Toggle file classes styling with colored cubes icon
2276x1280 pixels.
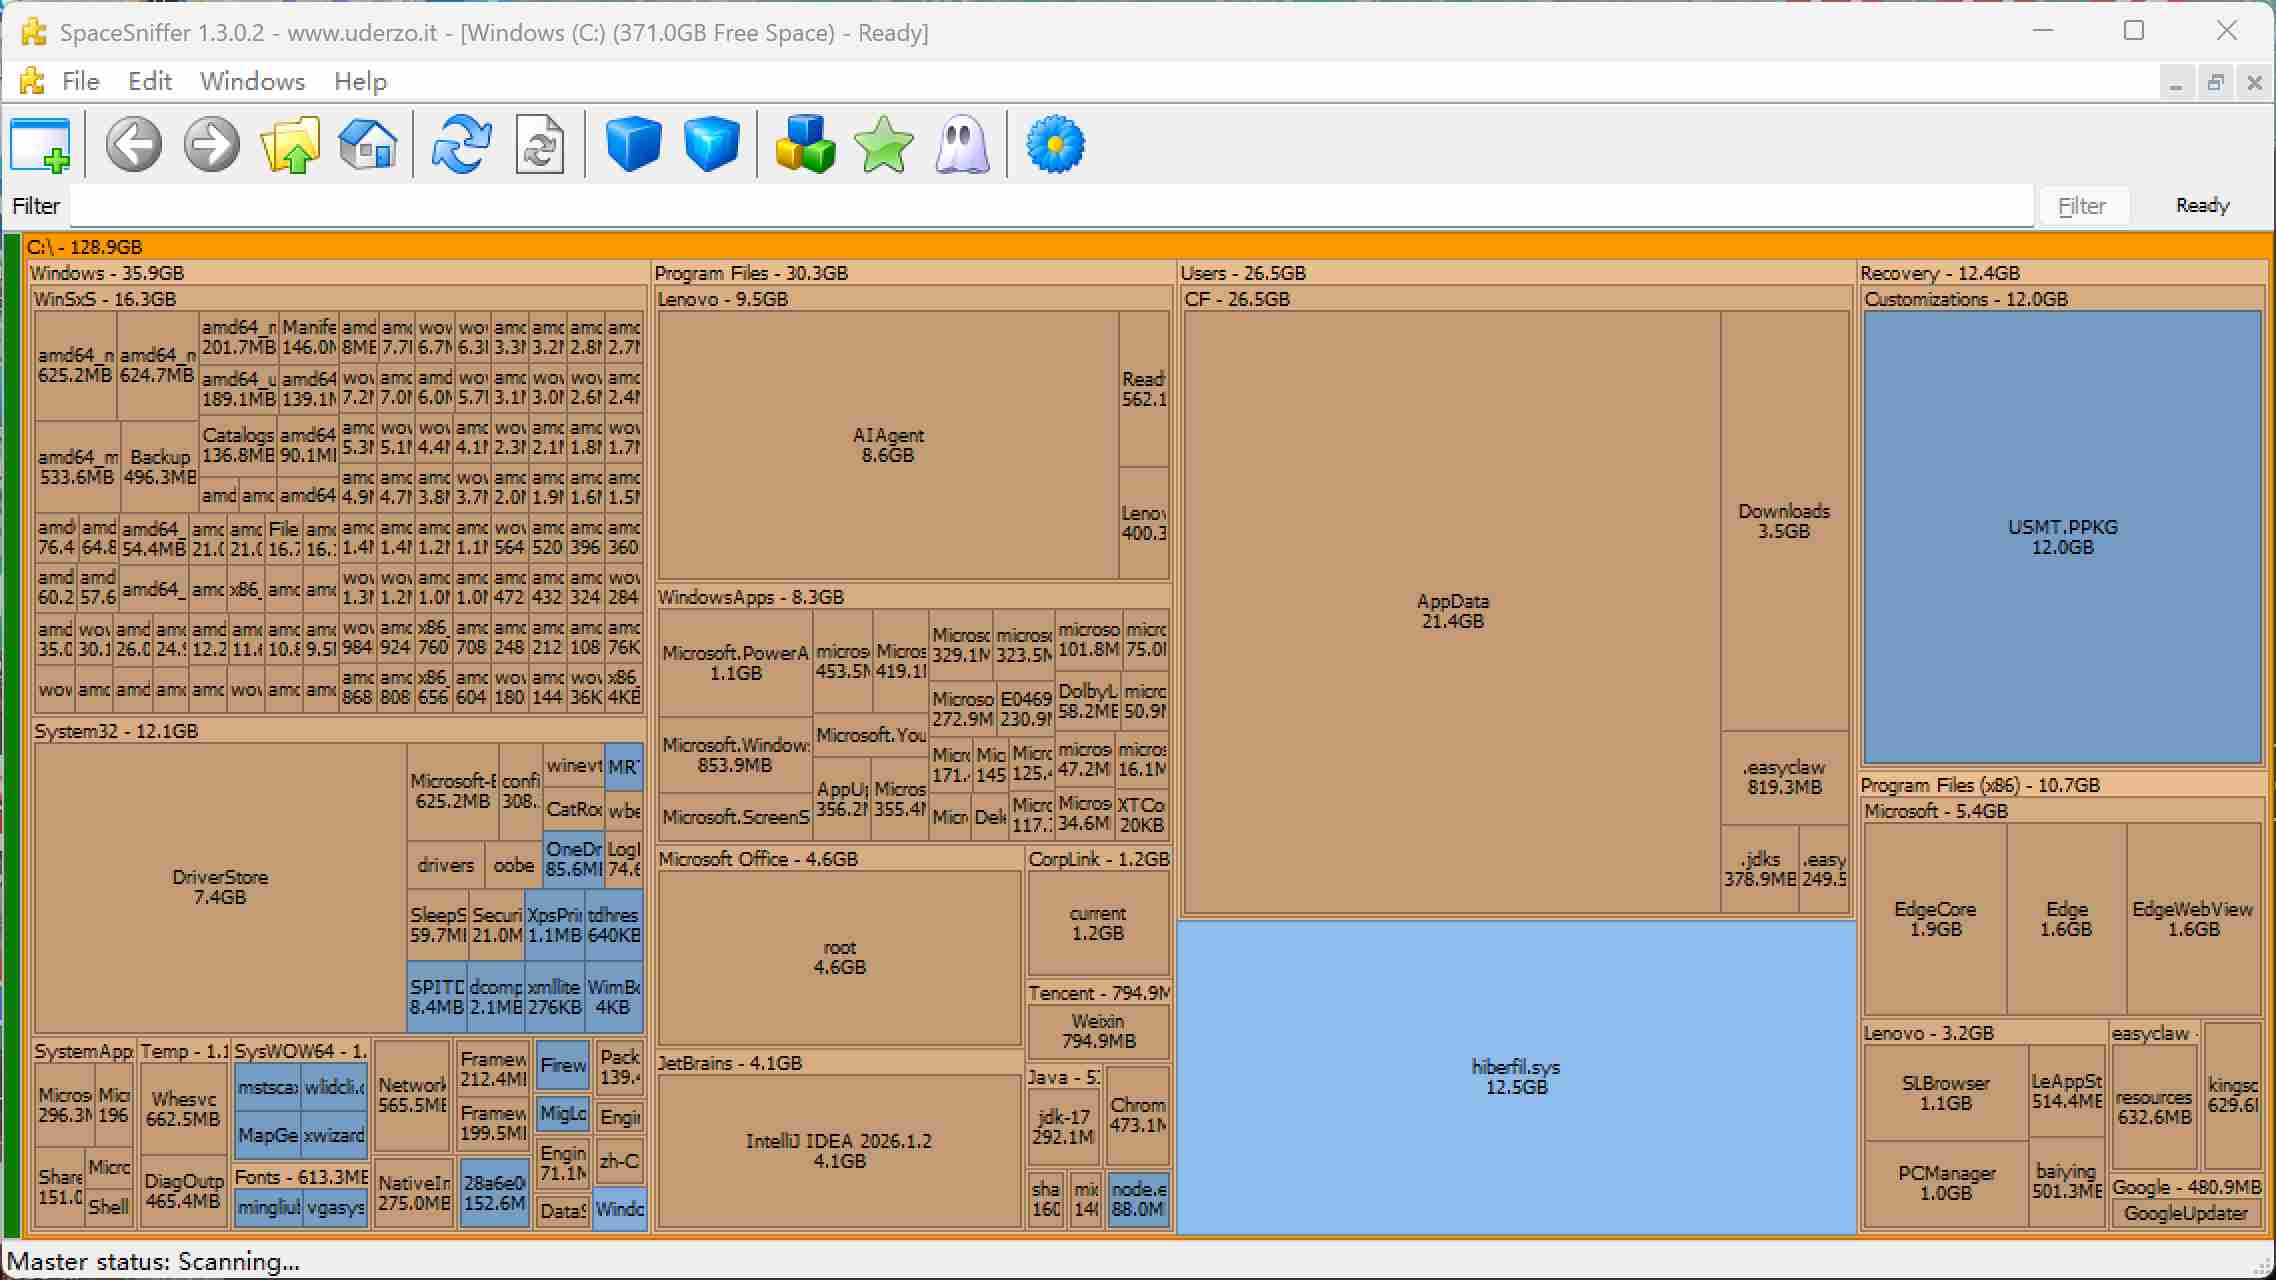coord(805,145)
